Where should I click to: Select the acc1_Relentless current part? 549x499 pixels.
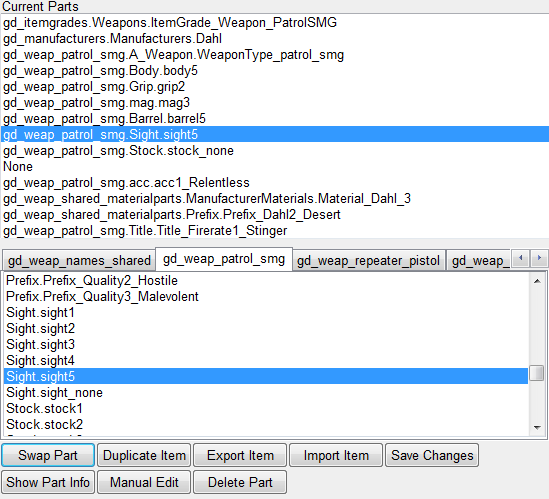[274, 182]
